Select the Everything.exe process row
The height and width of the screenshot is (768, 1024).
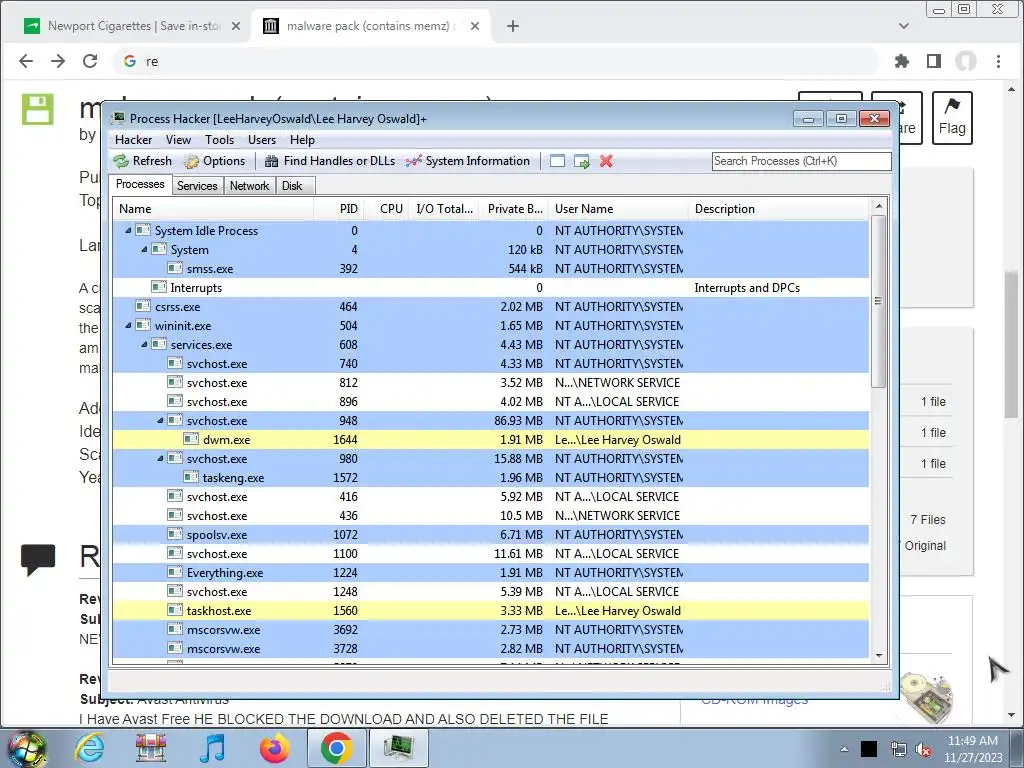click(x=490, y=573)
